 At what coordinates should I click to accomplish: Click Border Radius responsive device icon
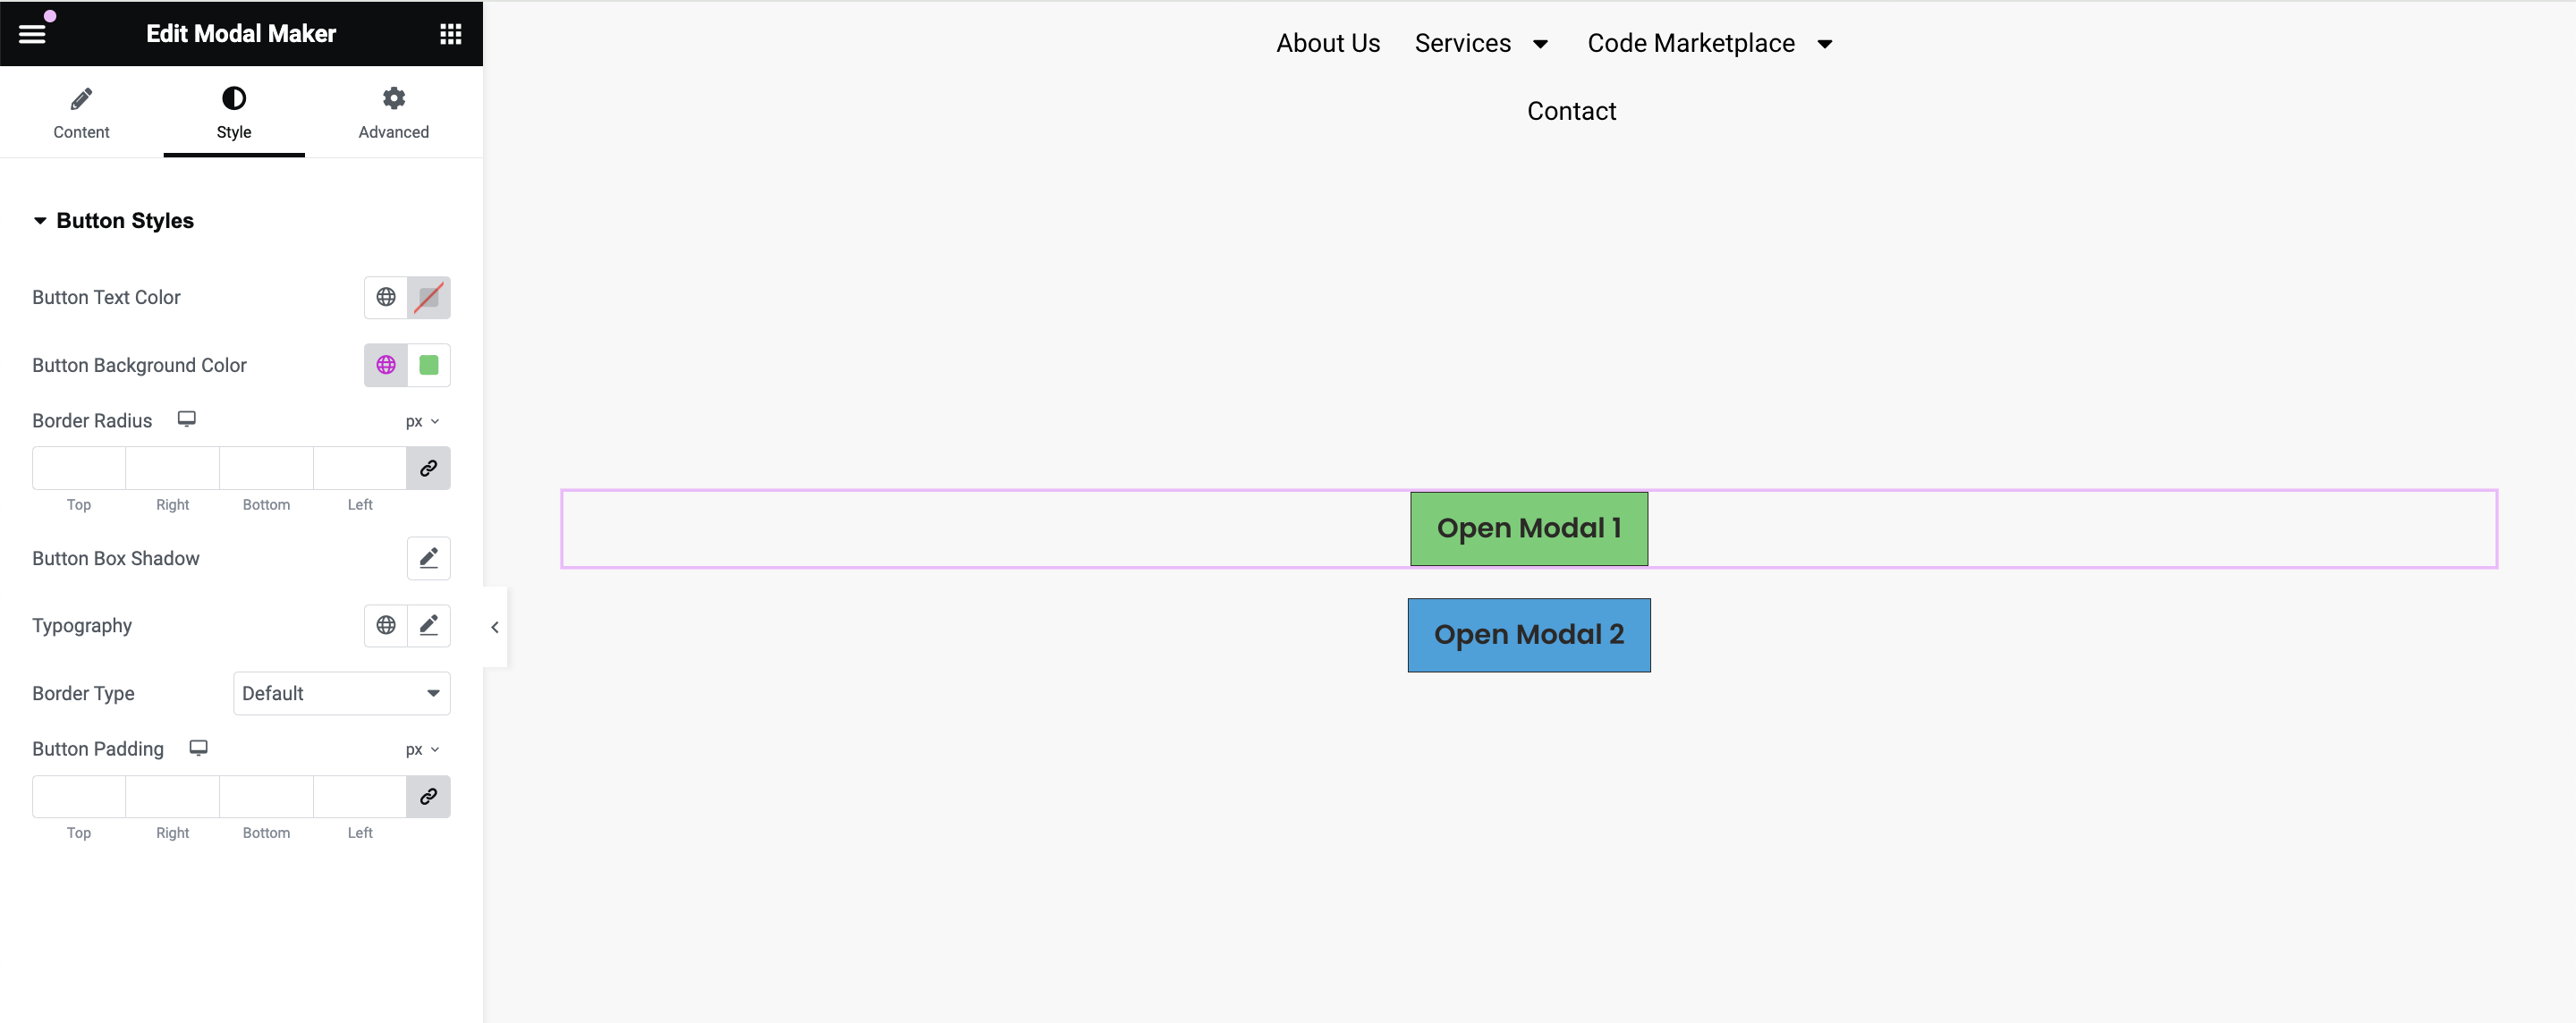click(x=187, y=419)
